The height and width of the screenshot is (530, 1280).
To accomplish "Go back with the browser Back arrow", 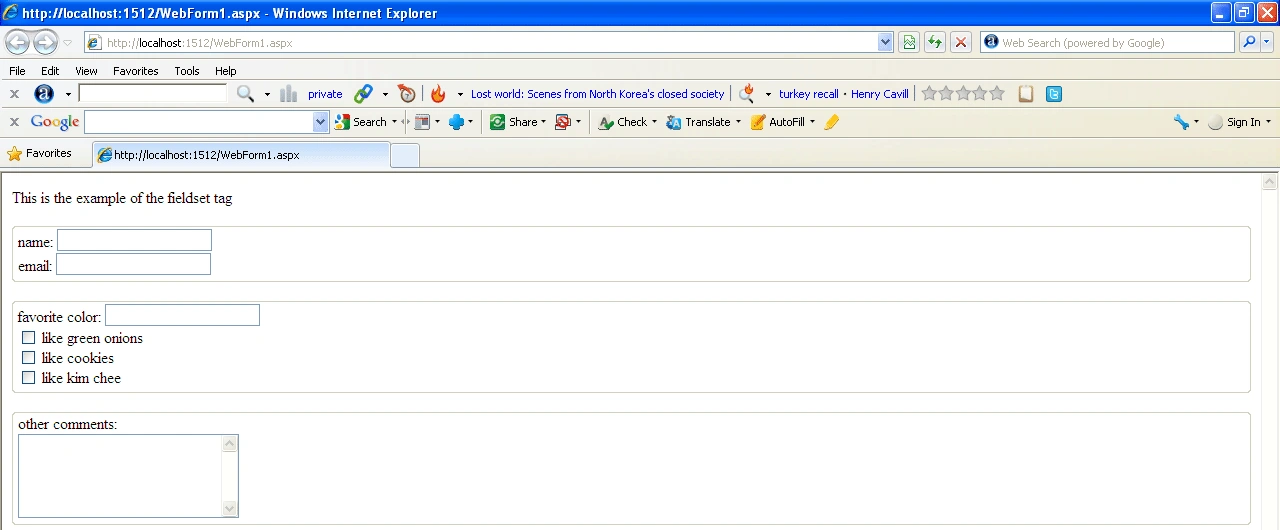I will coord(18,42).
